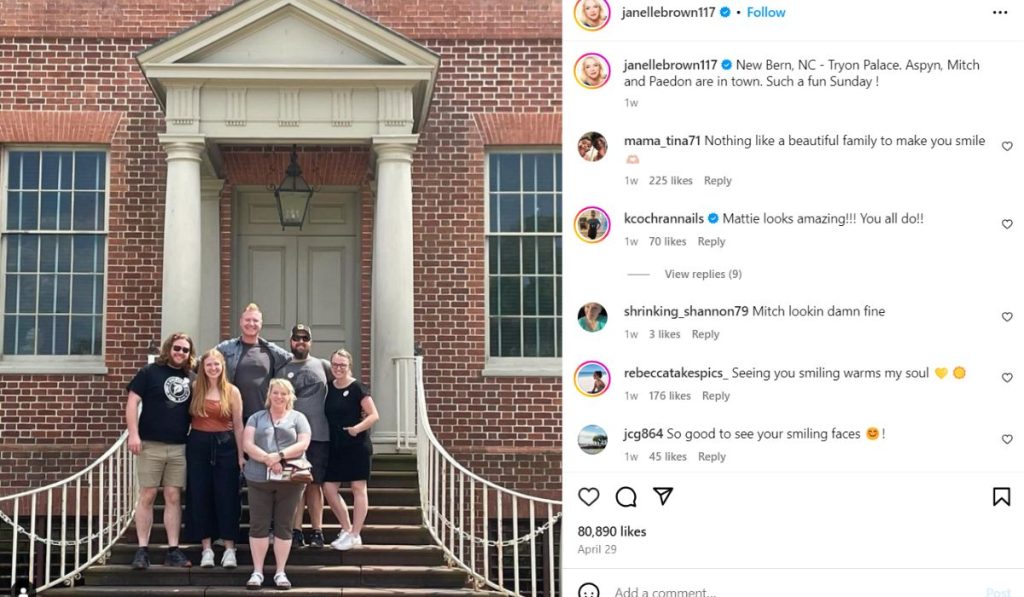Viewport: 1024px width, 597px height.
Task: View 80,890 likes list
Action: pos(612,532)
